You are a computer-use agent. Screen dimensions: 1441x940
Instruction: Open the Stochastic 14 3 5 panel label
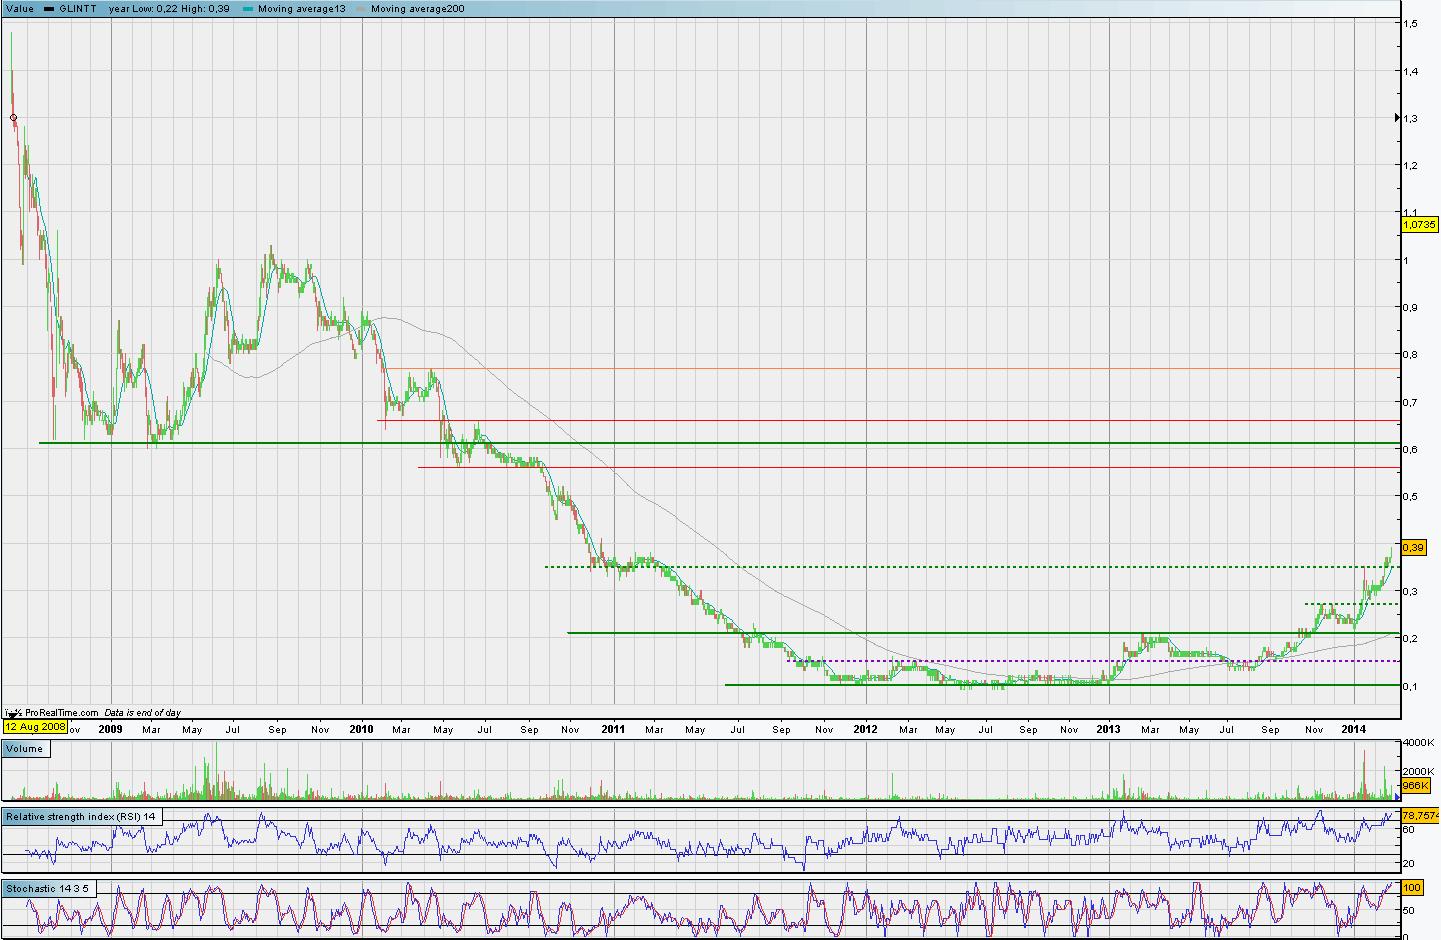(x=50, y=888)
